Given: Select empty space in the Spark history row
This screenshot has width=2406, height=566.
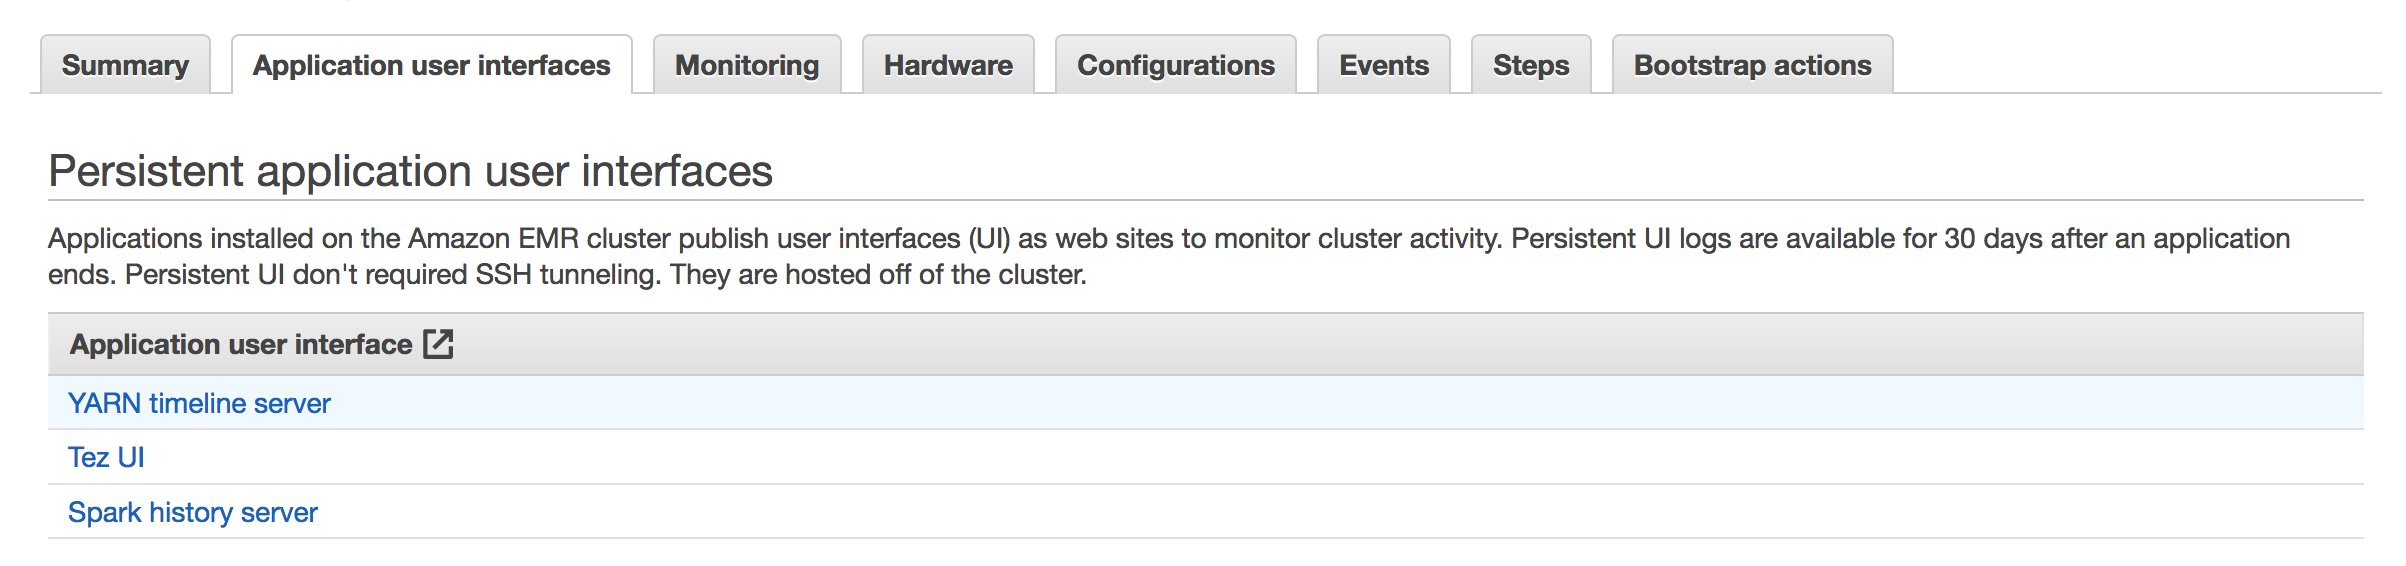Looking at the screenshot, I should 1300,512.
